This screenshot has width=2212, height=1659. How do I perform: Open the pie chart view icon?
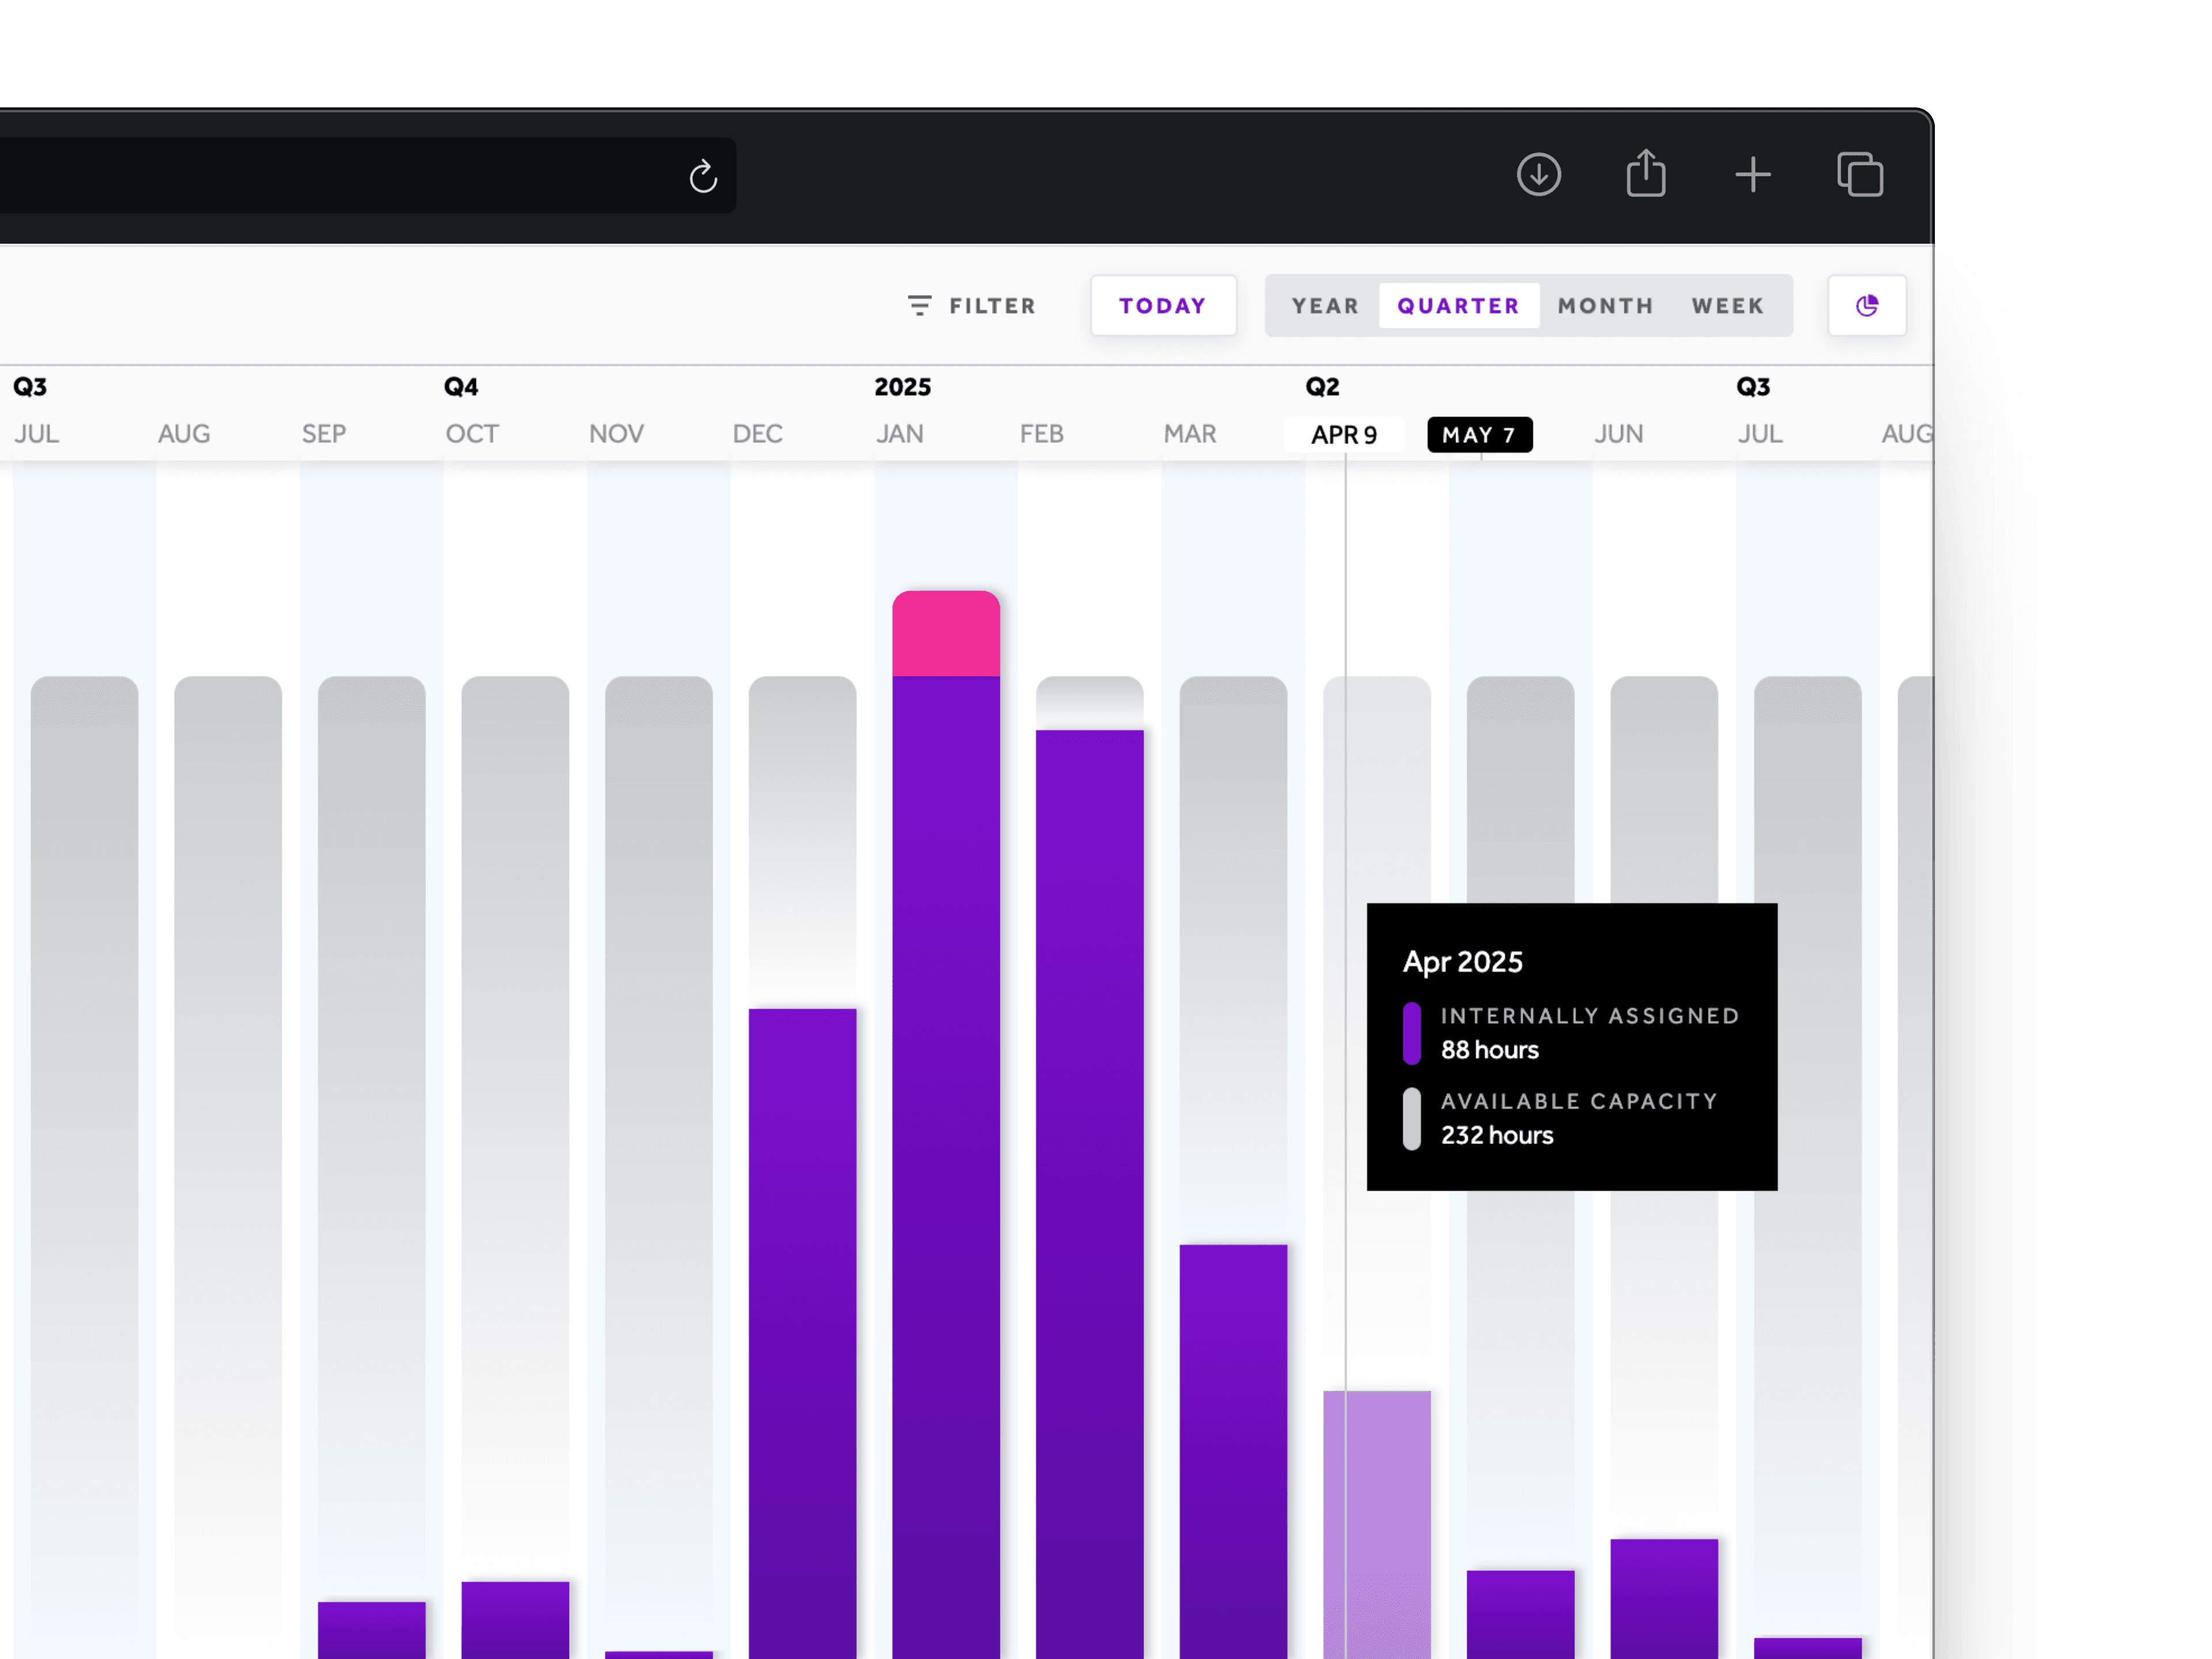[1866, 305]
